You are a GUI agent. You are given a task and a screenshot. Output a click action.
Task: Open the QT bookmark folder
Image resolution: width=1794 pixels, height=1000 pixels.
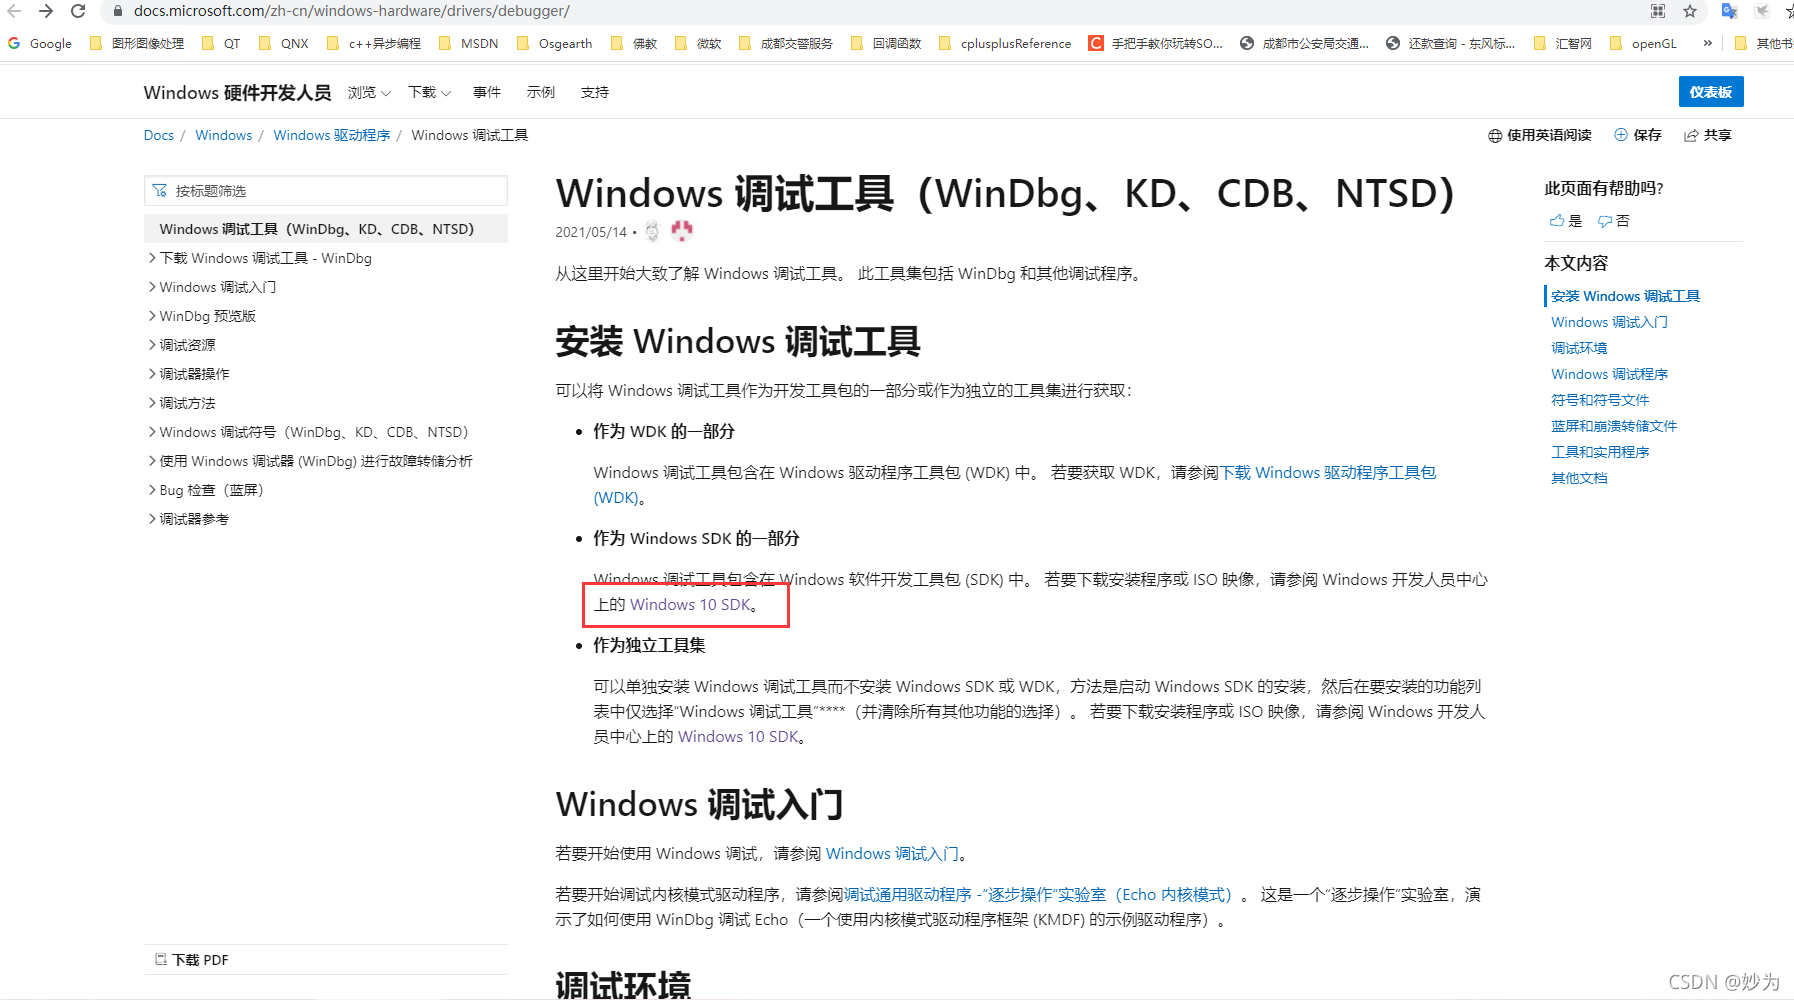click(221, 43)
